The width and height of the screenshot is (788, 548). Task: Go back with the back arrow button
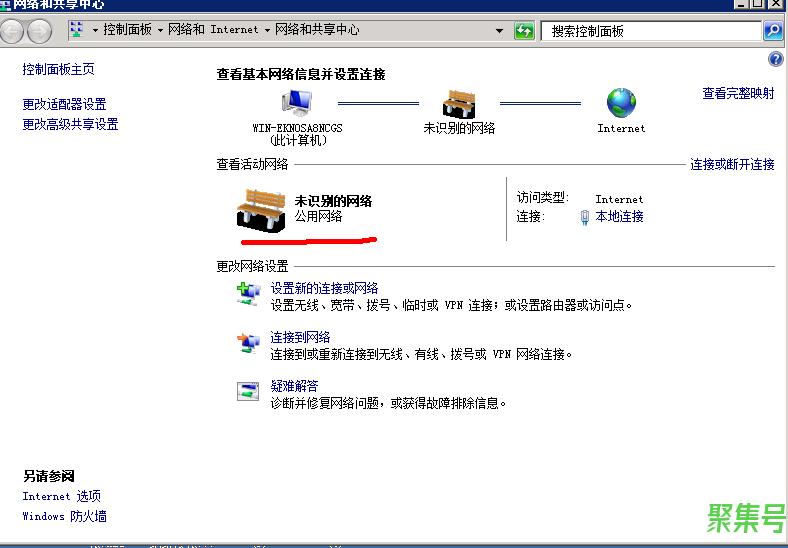click(13, 31)
